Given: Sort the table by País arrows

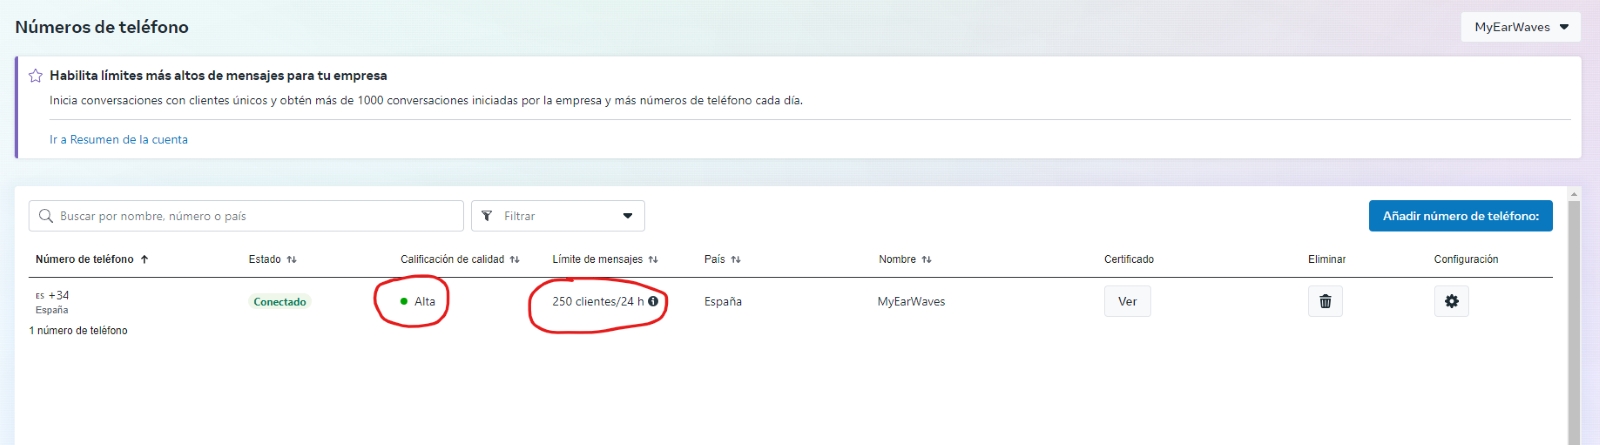Looking at the screenshot, I should (736, 260).
